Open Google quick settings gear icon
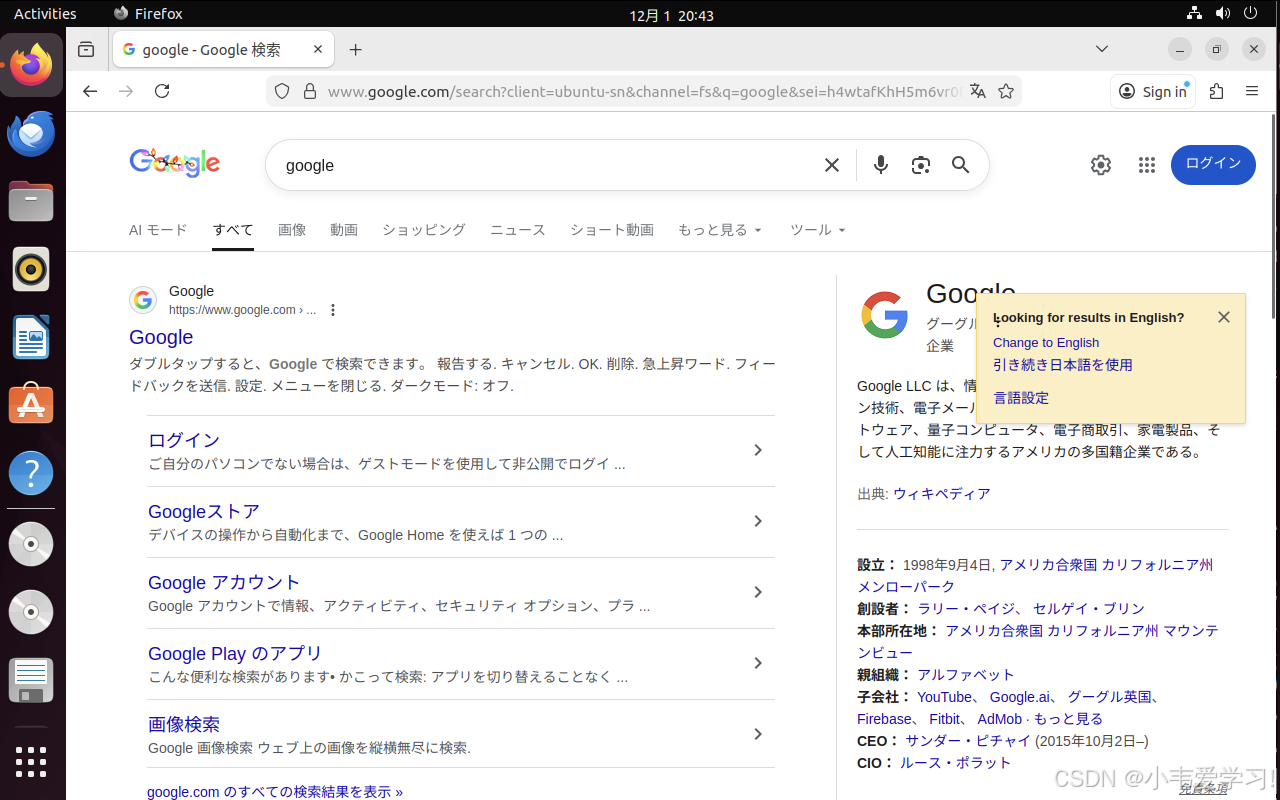This screenshot has height=800, width=1280. coord(1101,165)
